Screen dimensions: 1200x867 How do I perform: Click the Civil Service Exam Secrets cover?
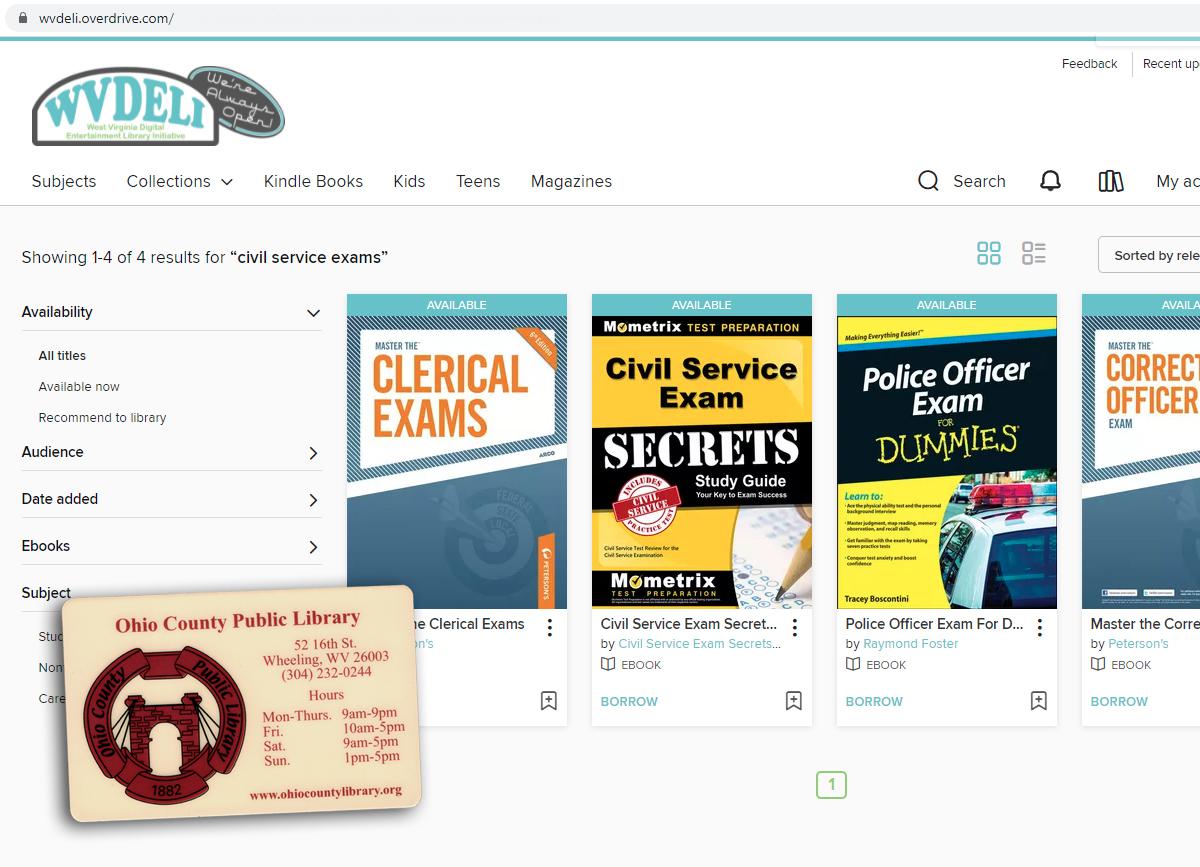click(x=702, y=462)
